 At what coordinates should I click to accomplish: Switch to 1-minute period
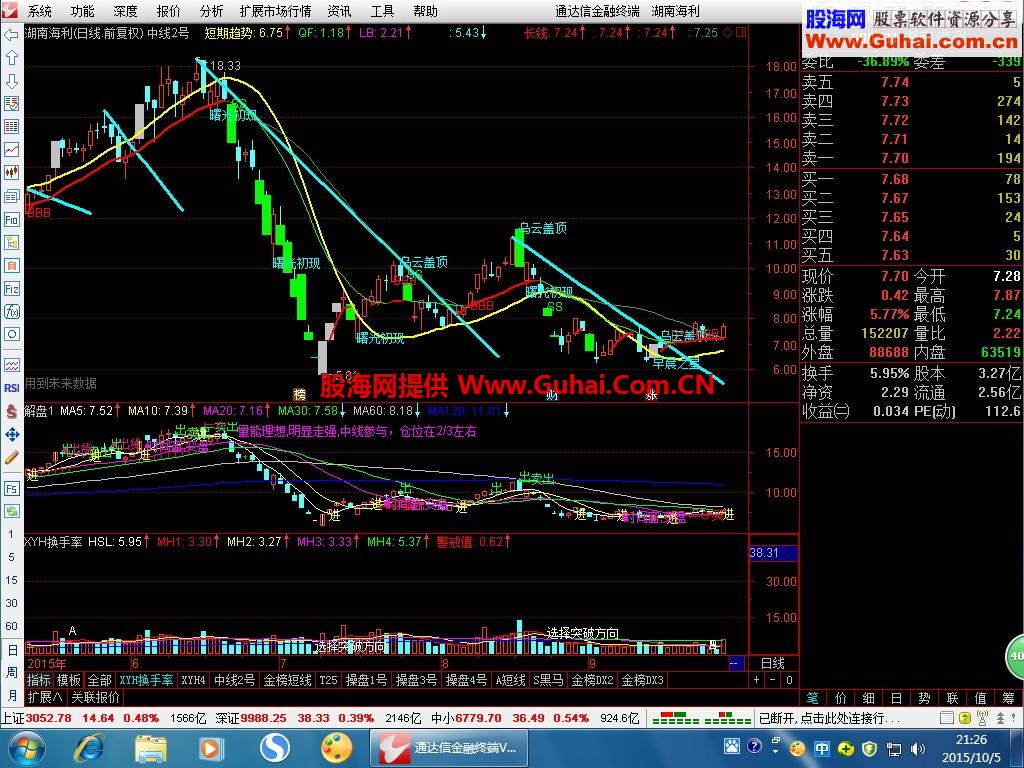click(11, 534)
